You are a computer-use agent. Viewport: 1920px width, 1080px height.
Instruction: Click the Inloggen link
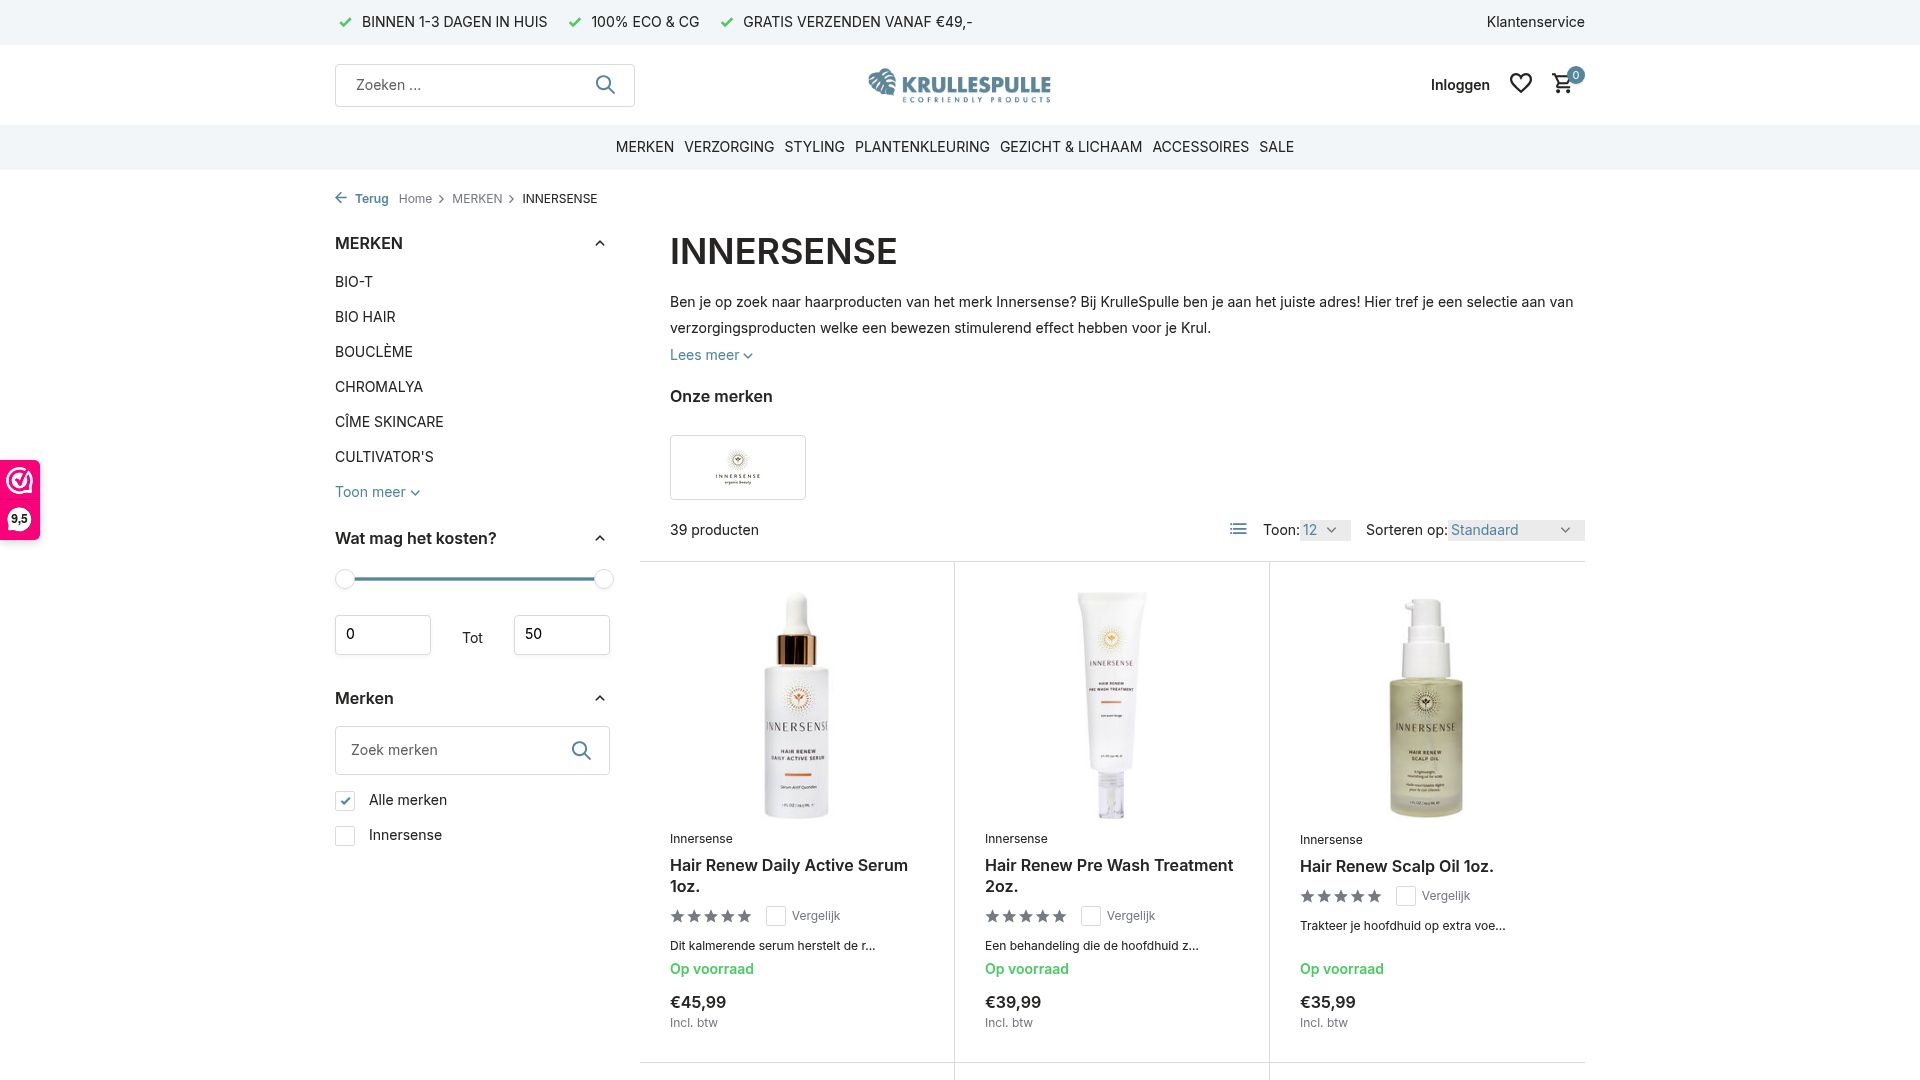1460,85
